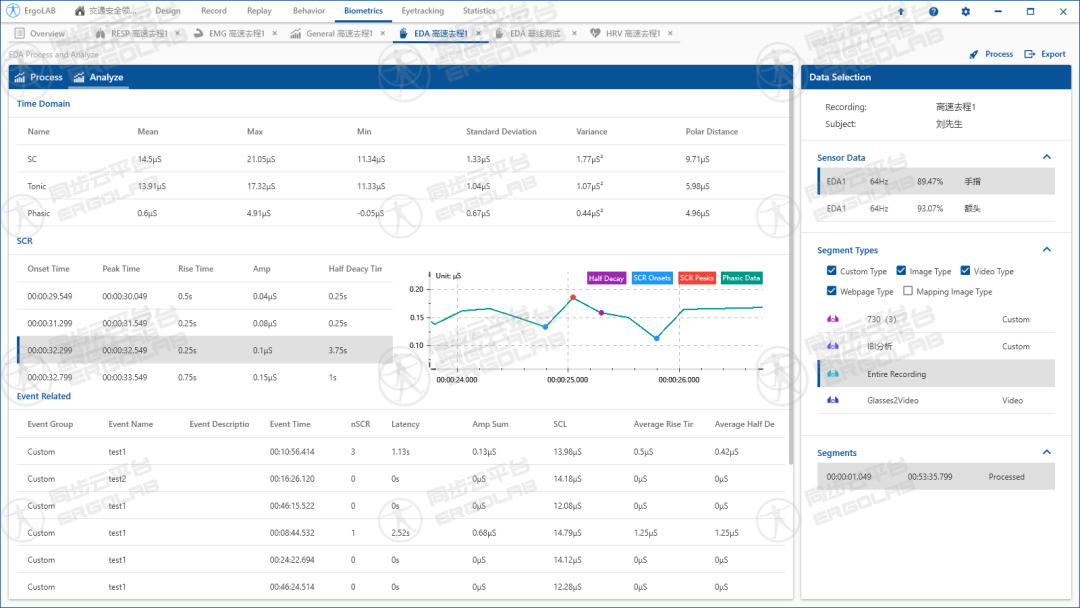Viewport: 1080px width, 608px height.
Task: Collapse the Segment Types section
Action: click(x=1047, y=250)
